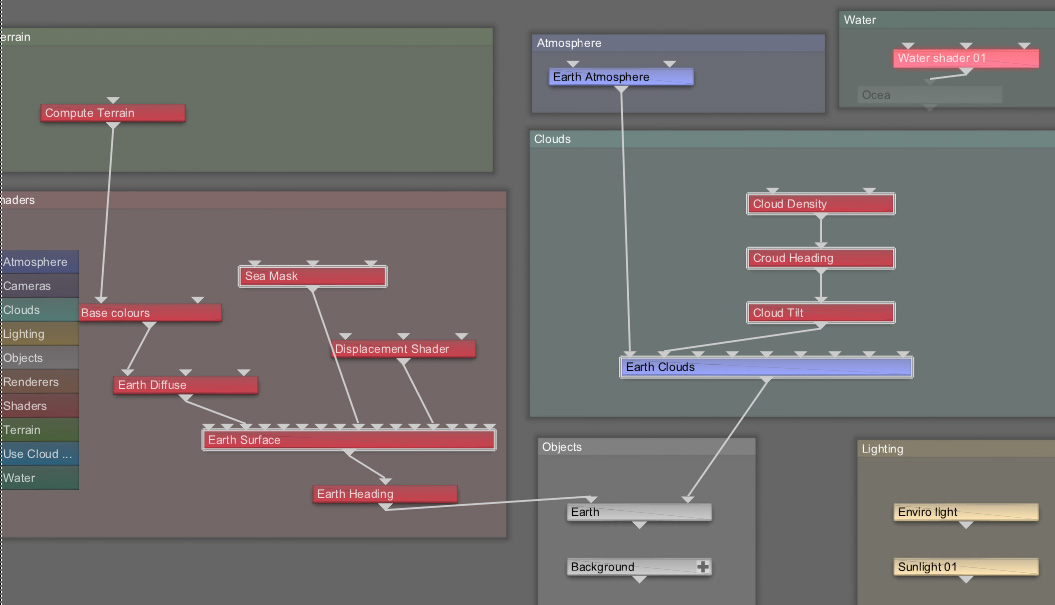
Task: Select the Earth Surface node
Action: [348, 440]
